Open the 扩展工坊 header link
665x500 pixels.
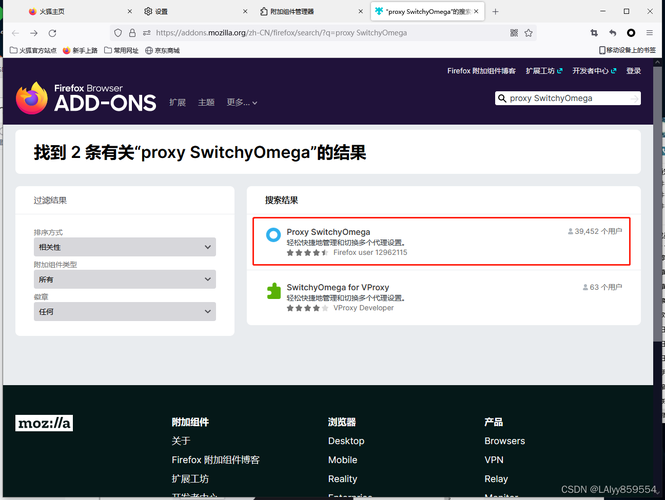544,71
